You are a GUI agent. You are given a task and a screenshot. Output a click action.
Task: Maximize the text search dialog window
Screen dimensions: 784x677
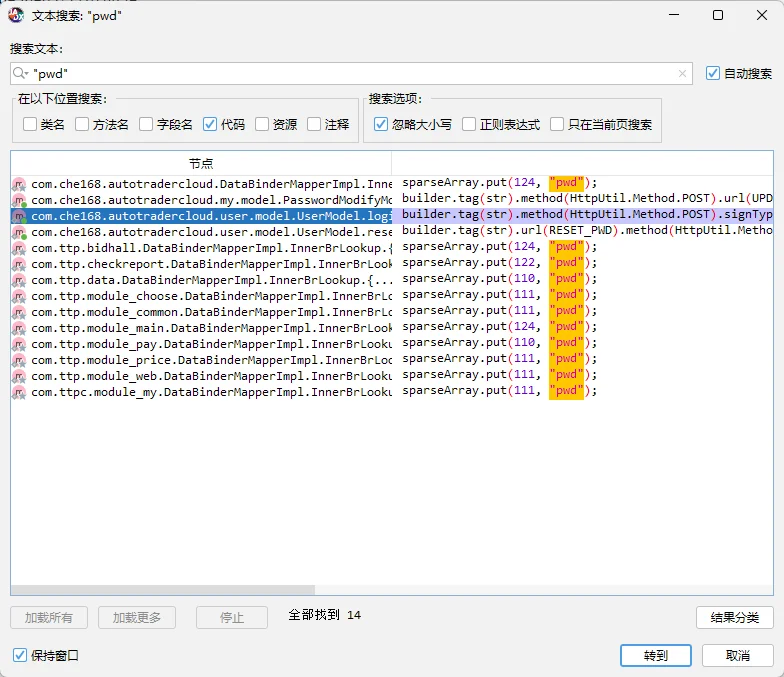coord(718,15)
